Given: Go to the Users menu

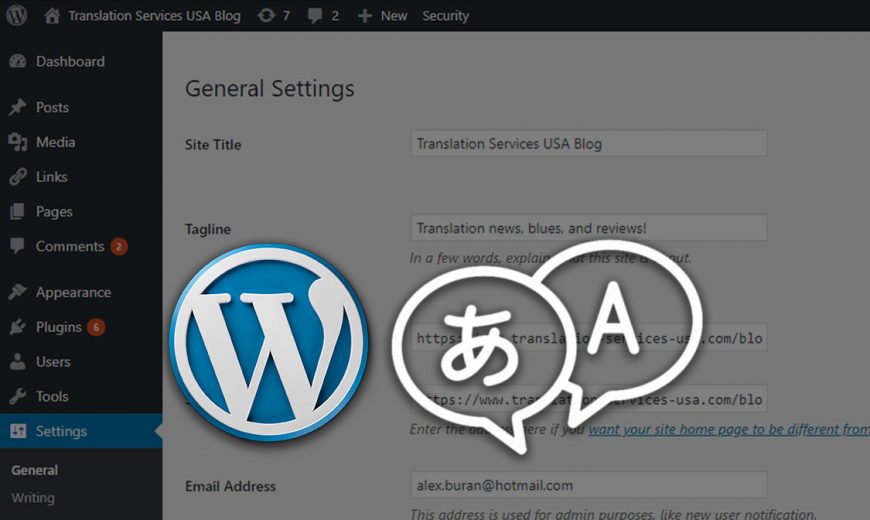Looking at the screenshot, I should [53, 362].
